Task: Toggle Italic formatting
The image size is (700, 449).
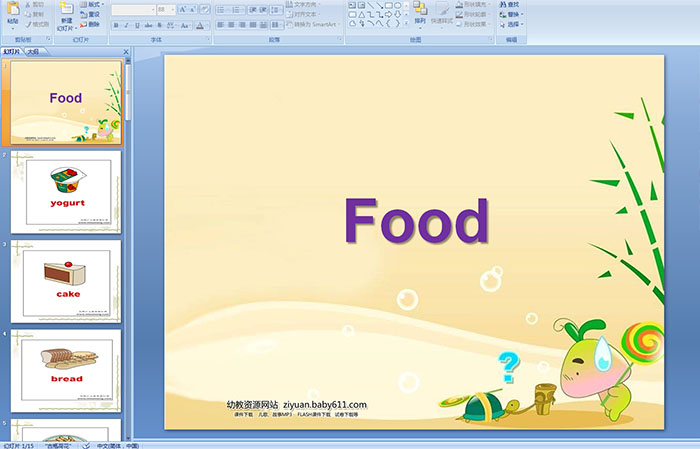Action: point(126,25)
